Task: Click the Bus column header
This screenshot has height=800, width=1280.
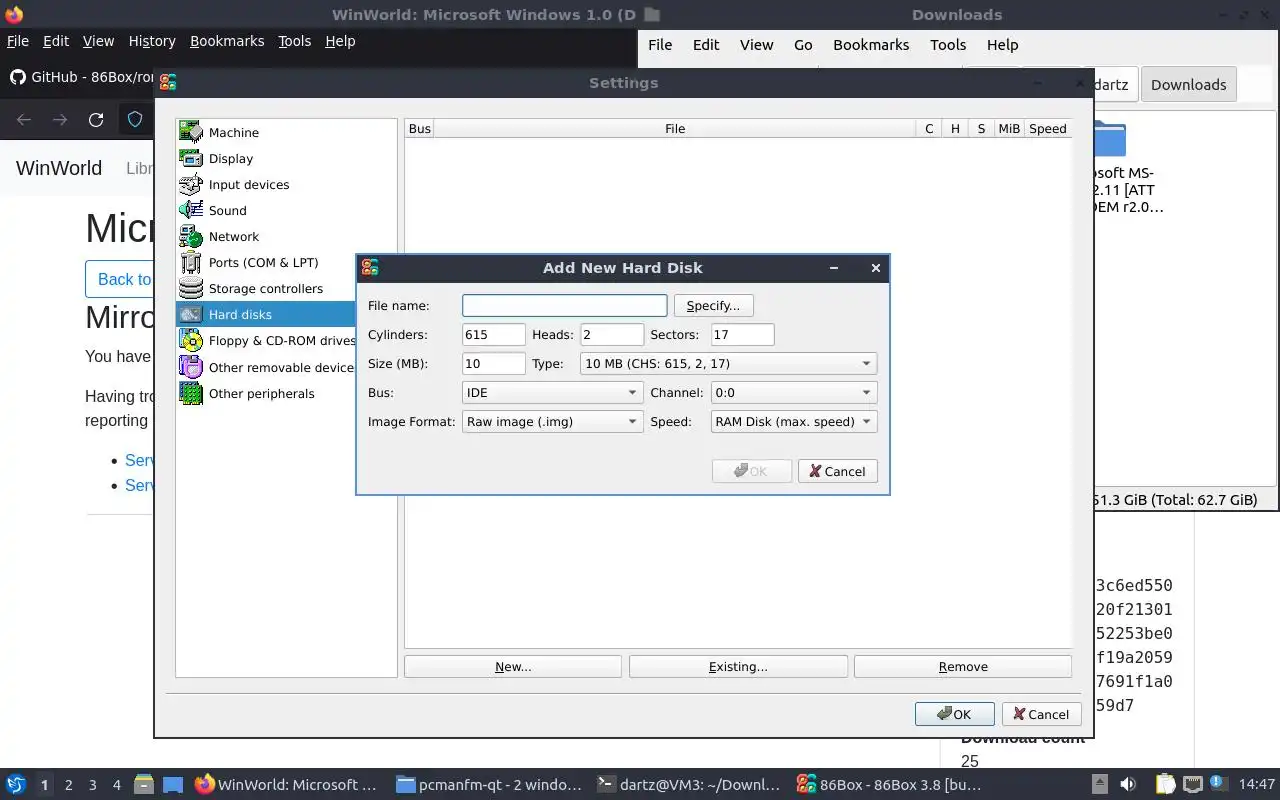Action: pos(420,128)
